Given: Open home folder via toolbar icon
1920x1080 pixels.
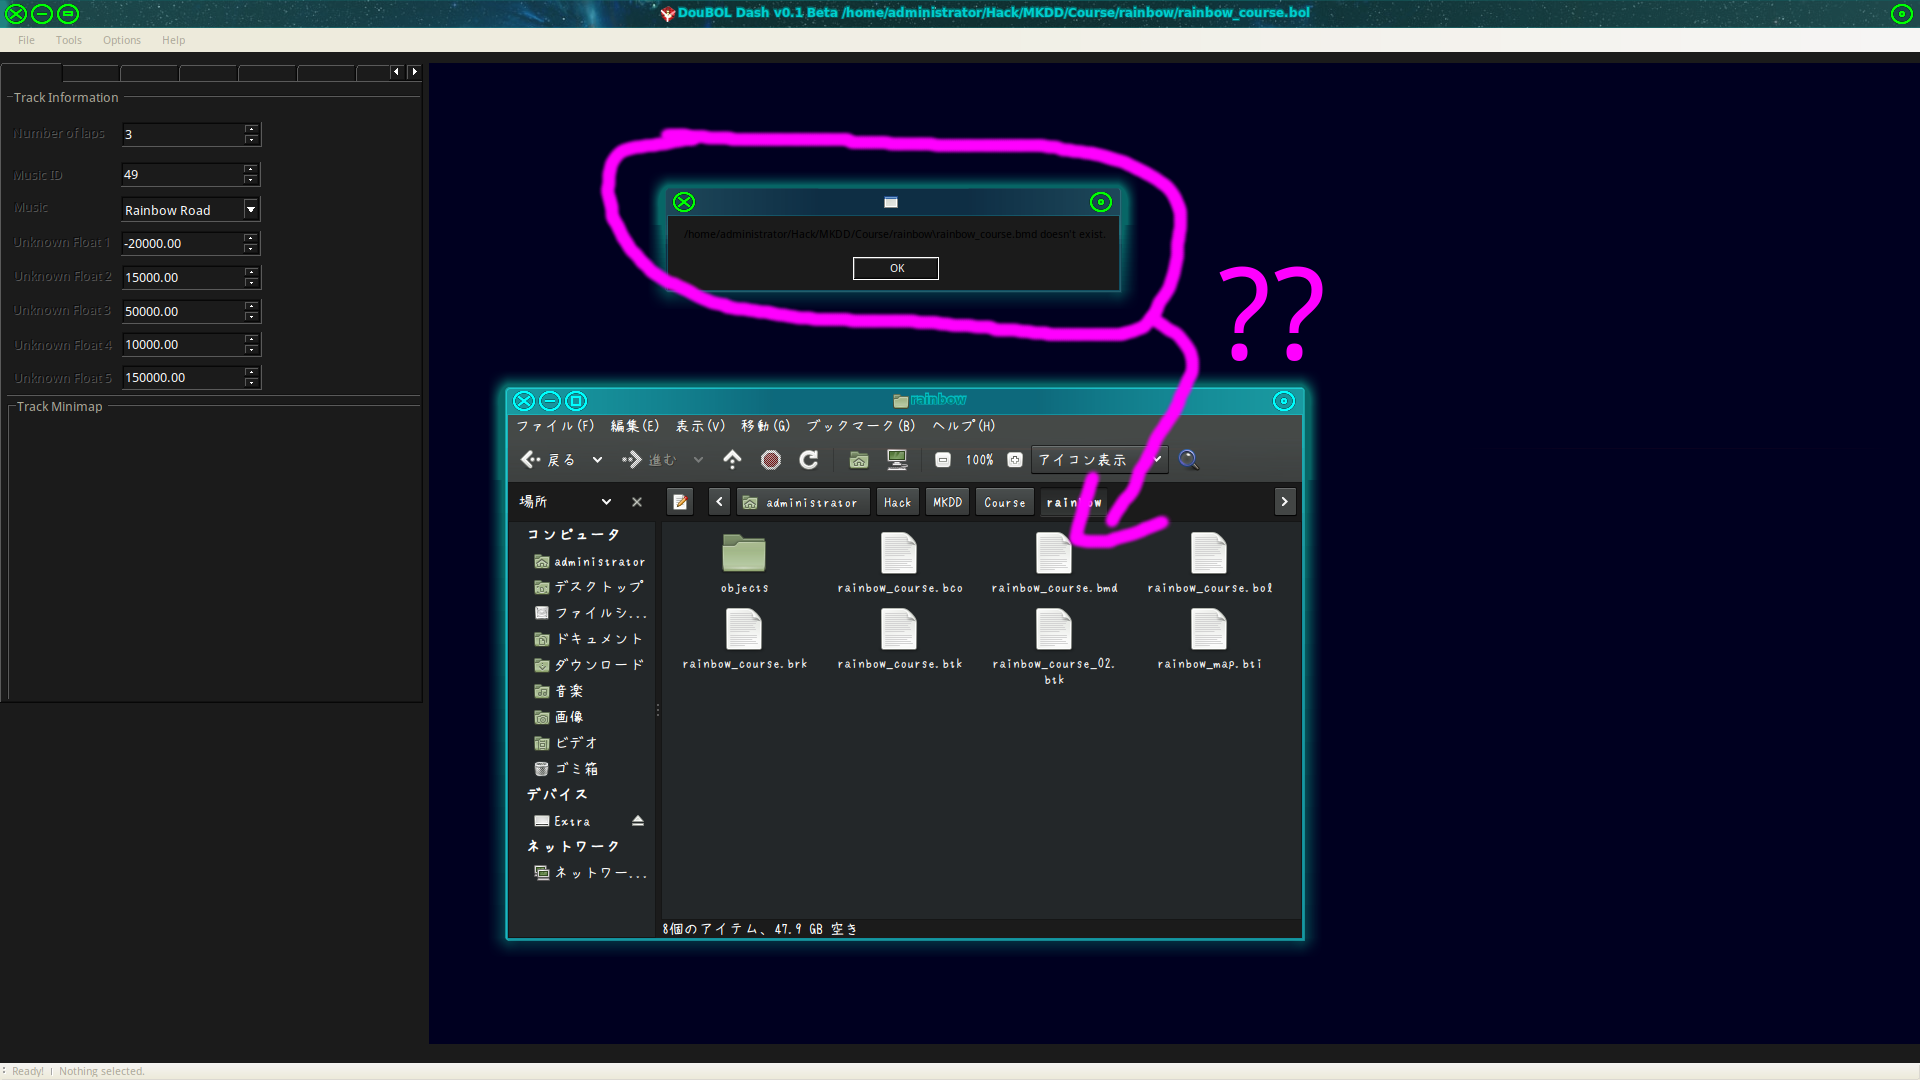Looking at the screenshot, I should tap(858, 460).
